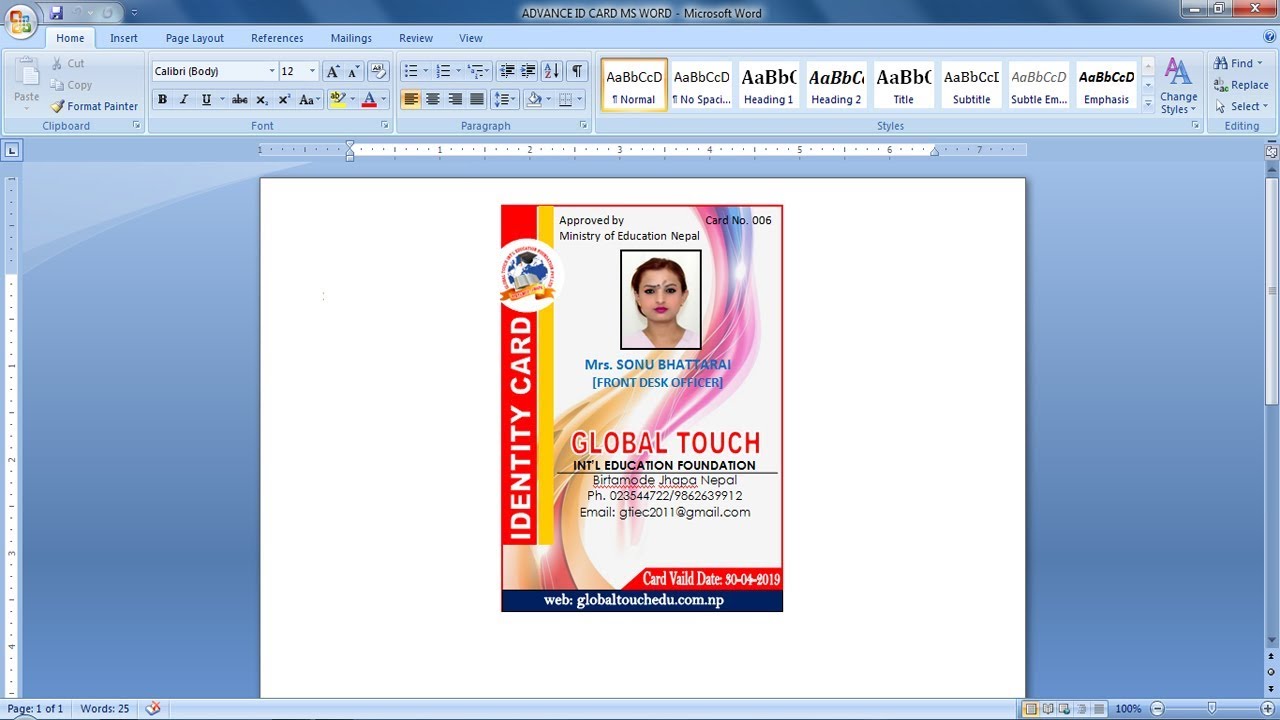Justify paragraph text
Screen dimensions: 1280x720
pyautogui.click(x=477, y=99)
